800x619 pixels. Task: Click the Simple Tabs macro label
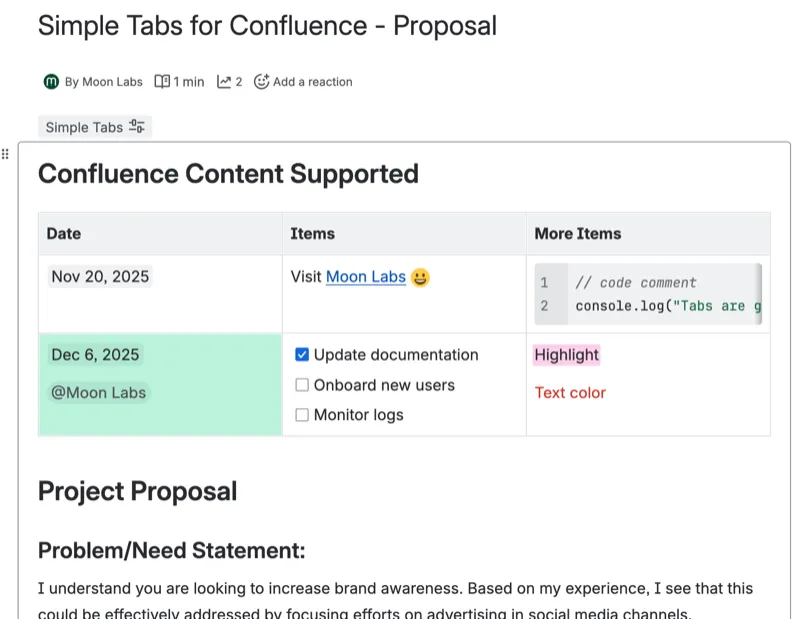click(84, 127)
